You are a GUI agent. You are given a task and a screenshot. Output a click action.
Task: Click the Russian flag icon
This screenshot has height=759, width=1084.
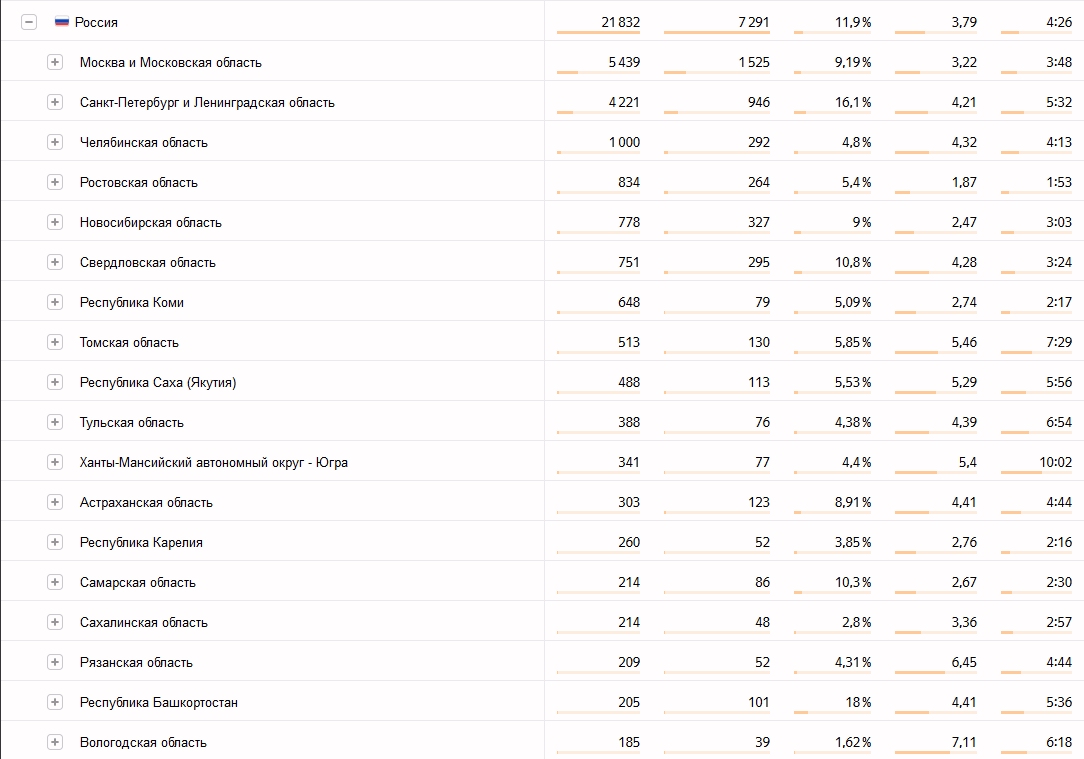[x=62, y=21]
